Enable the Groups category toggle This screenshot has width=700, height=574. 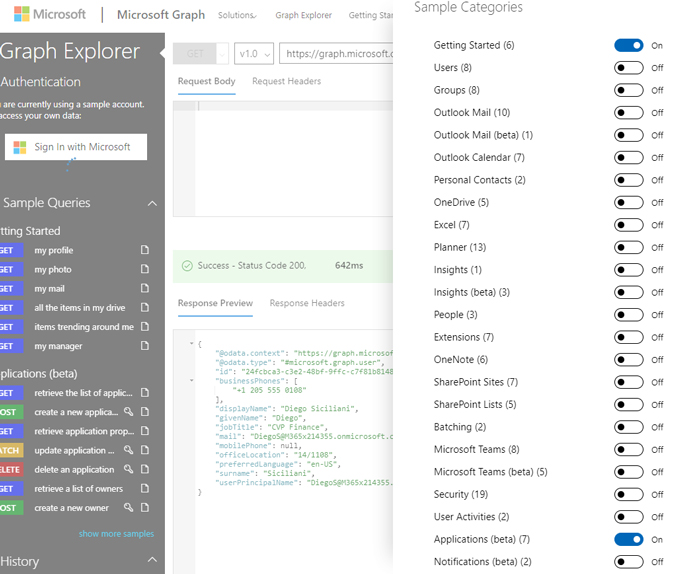tap(629, 90)
